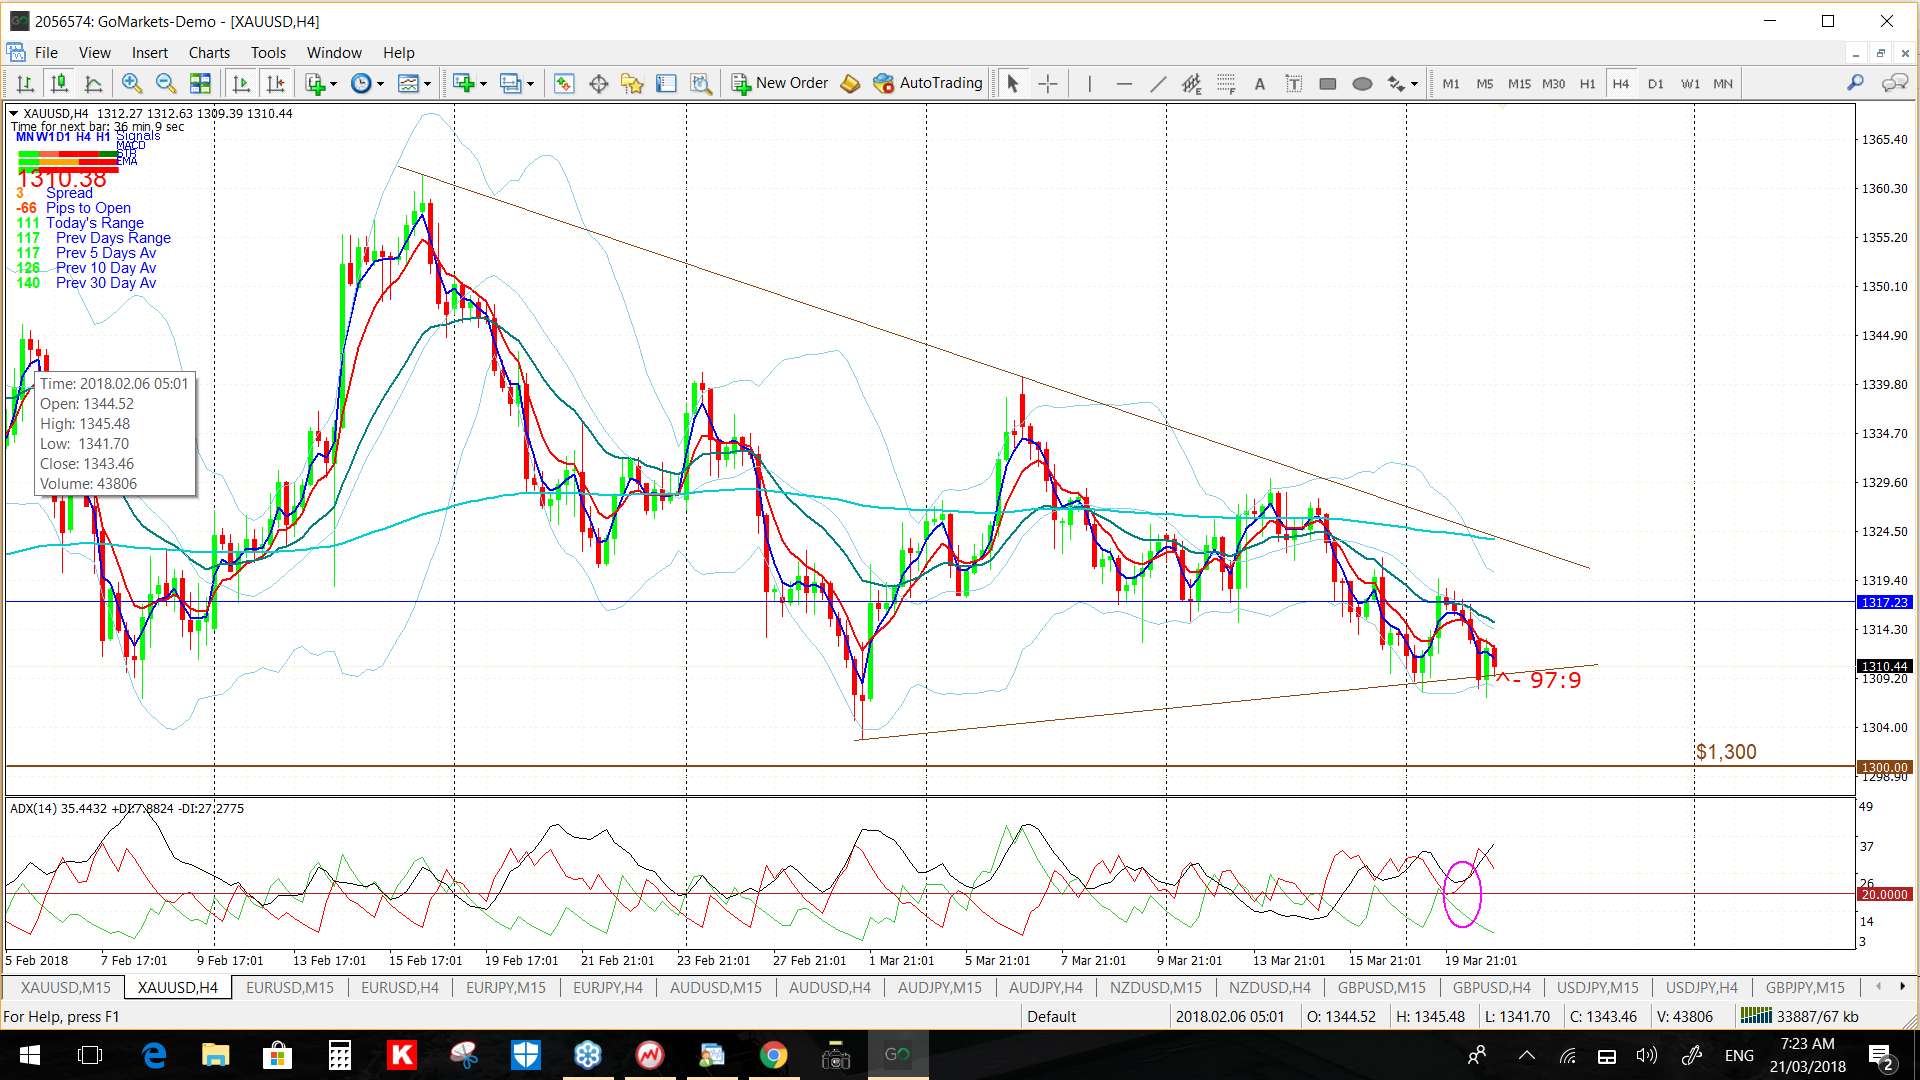The height and width of the screenshot is (1080, 1920).
Task: Open the View menu
Action: [94, 53]
